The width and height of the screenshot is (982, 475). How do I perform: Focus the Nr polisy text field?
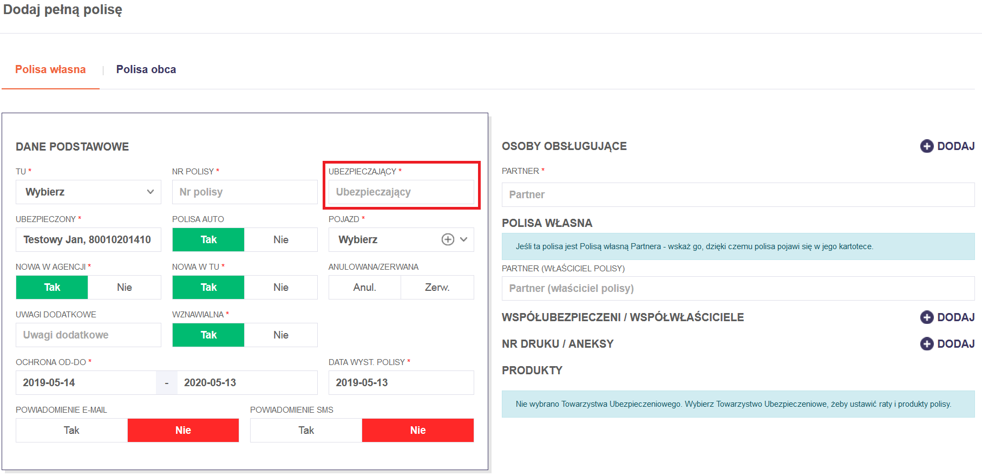(x=244, y=192)
